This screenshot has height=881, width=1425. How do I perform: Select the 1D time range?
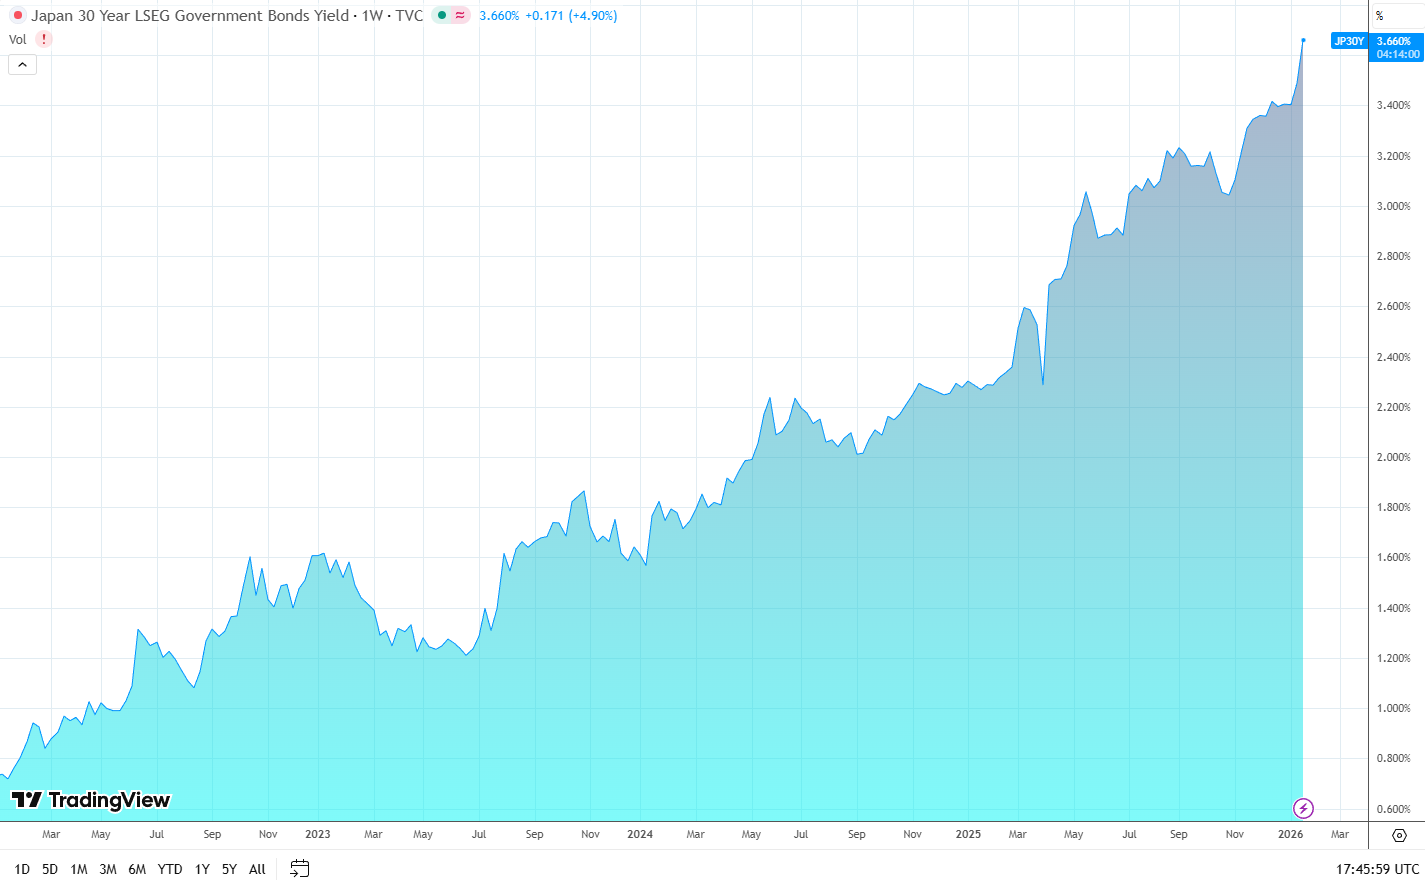(x=22, y=869)
